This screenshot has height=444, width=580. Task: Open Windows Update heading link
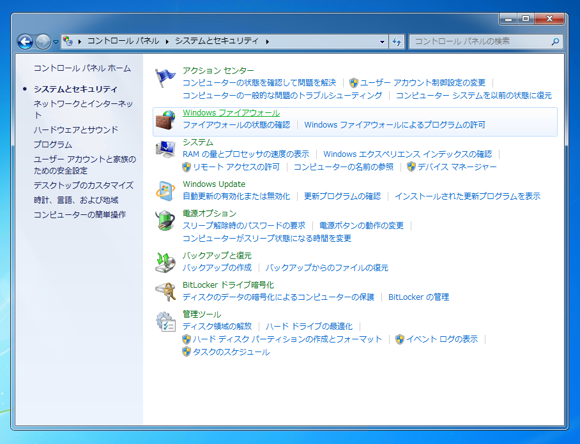point(214,184)
